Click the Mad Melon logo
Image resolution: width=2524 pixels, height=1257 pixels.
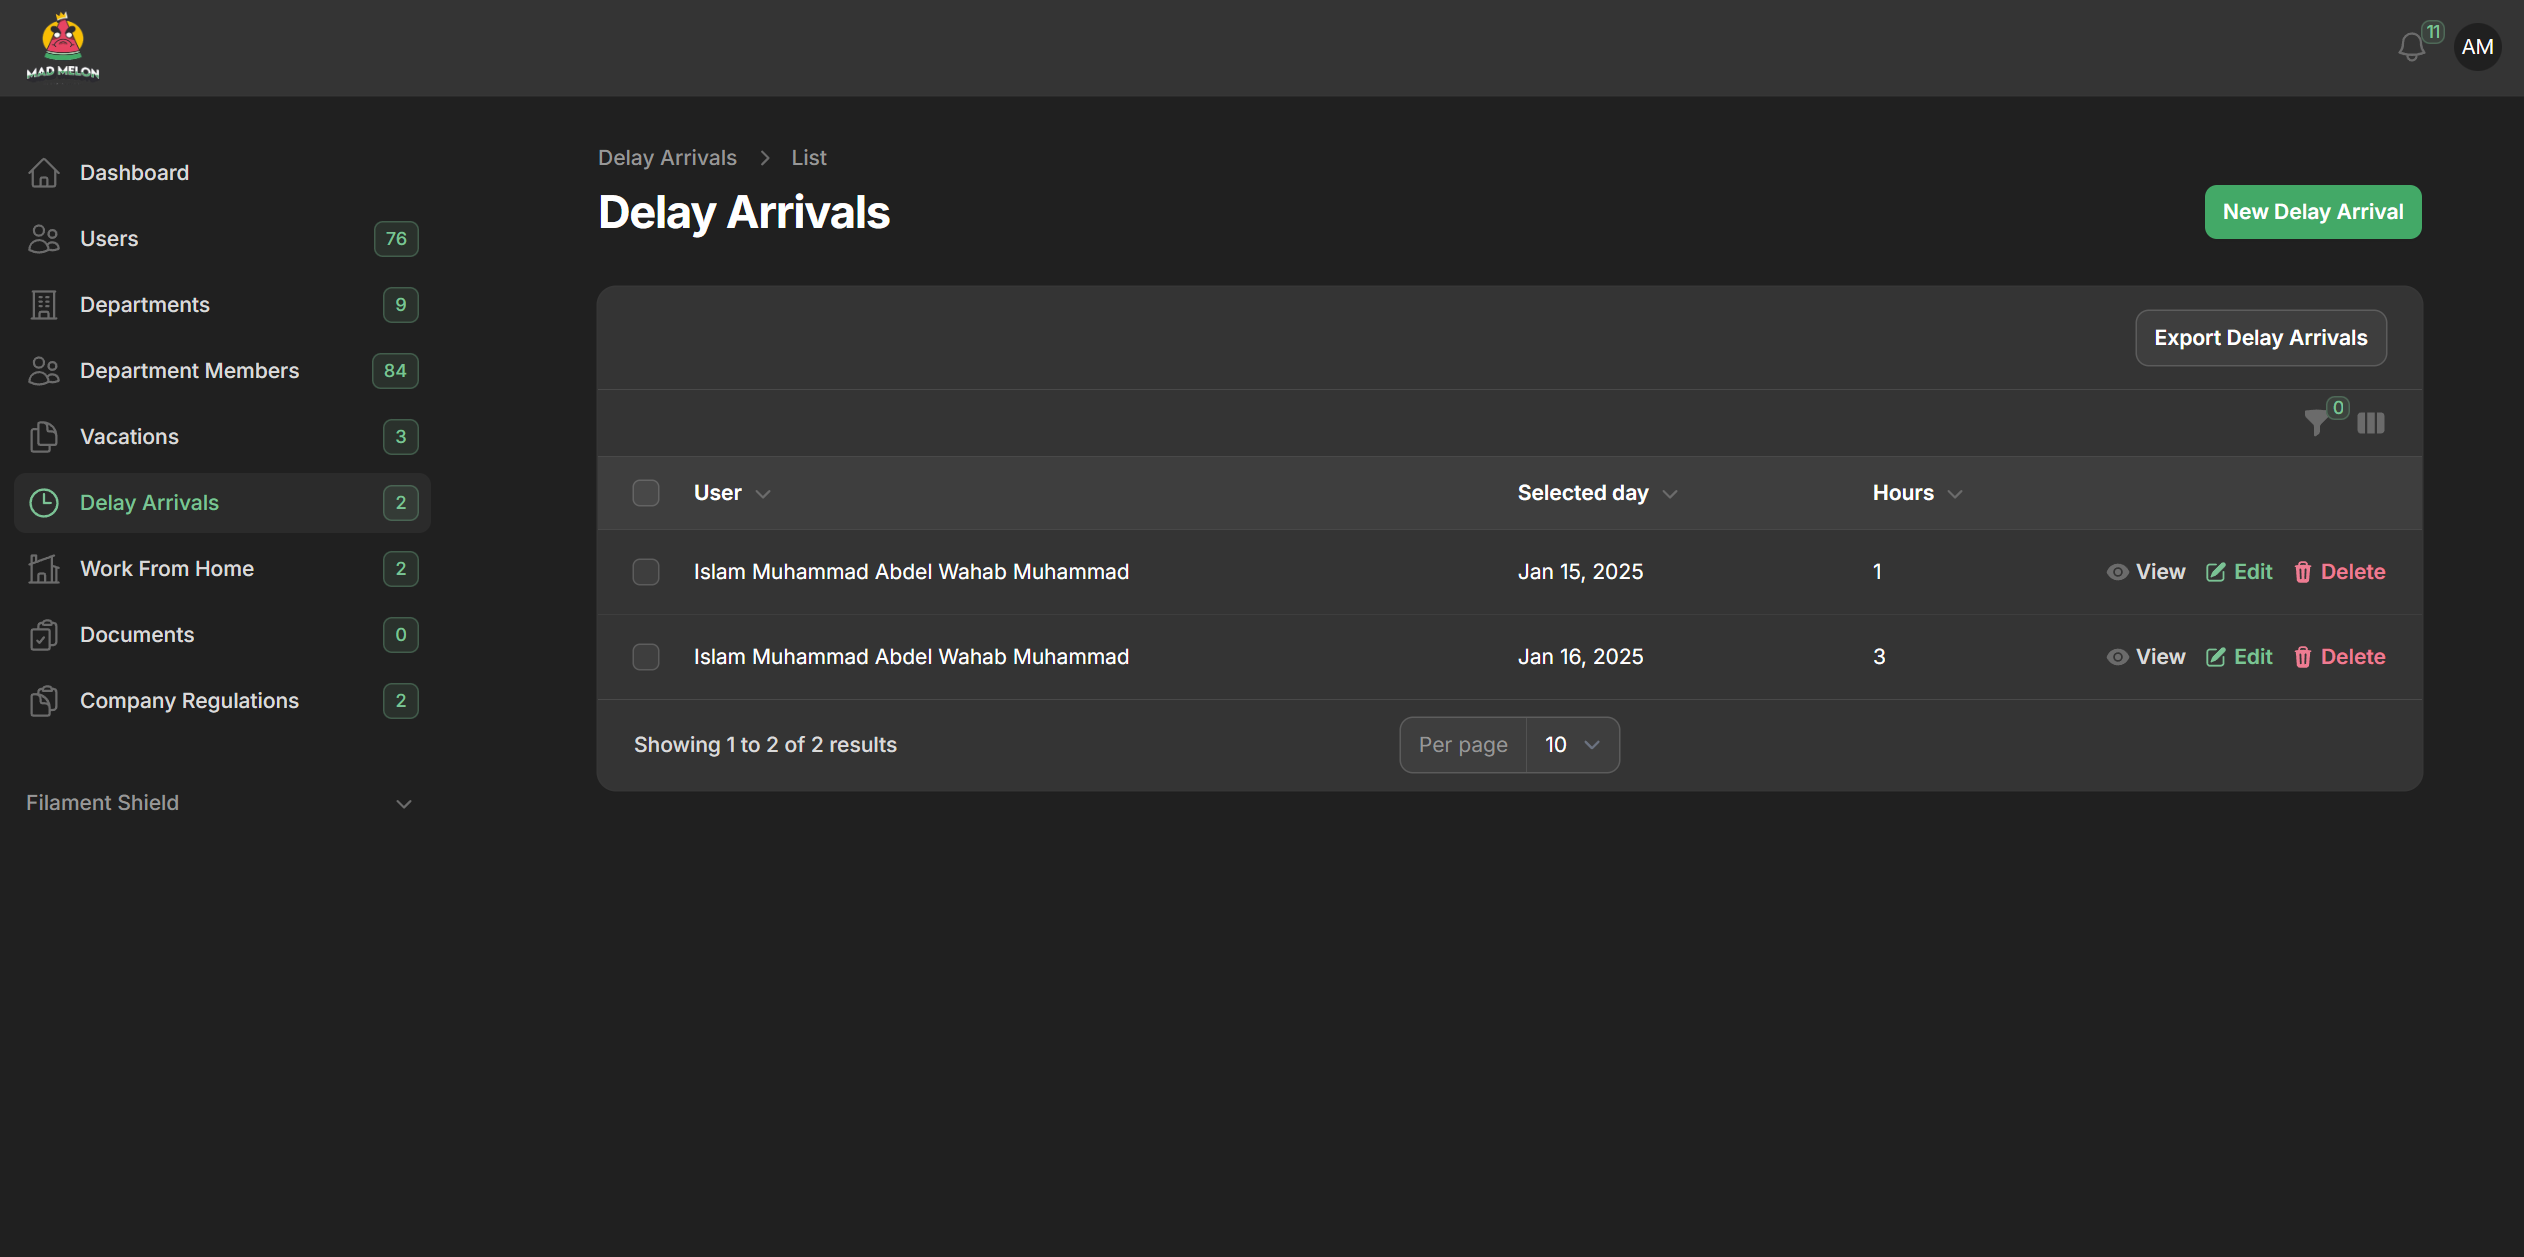coord(62,47)
